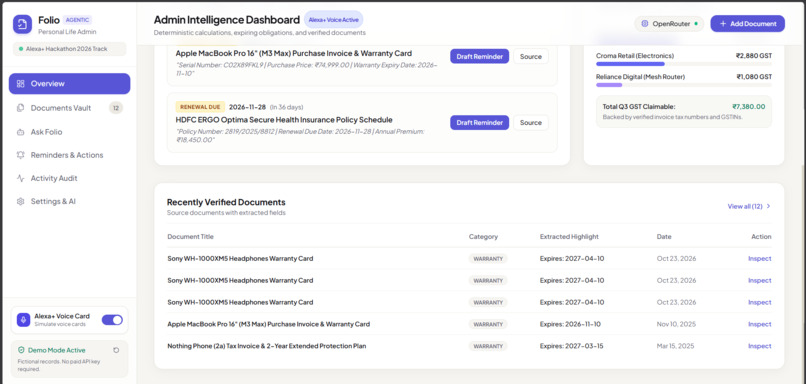Image resolution: width=806 pixels, height=384 pixels.
Task: Click the WARRANTY tag on Nothing Phone row
Action: pos(488,346)
